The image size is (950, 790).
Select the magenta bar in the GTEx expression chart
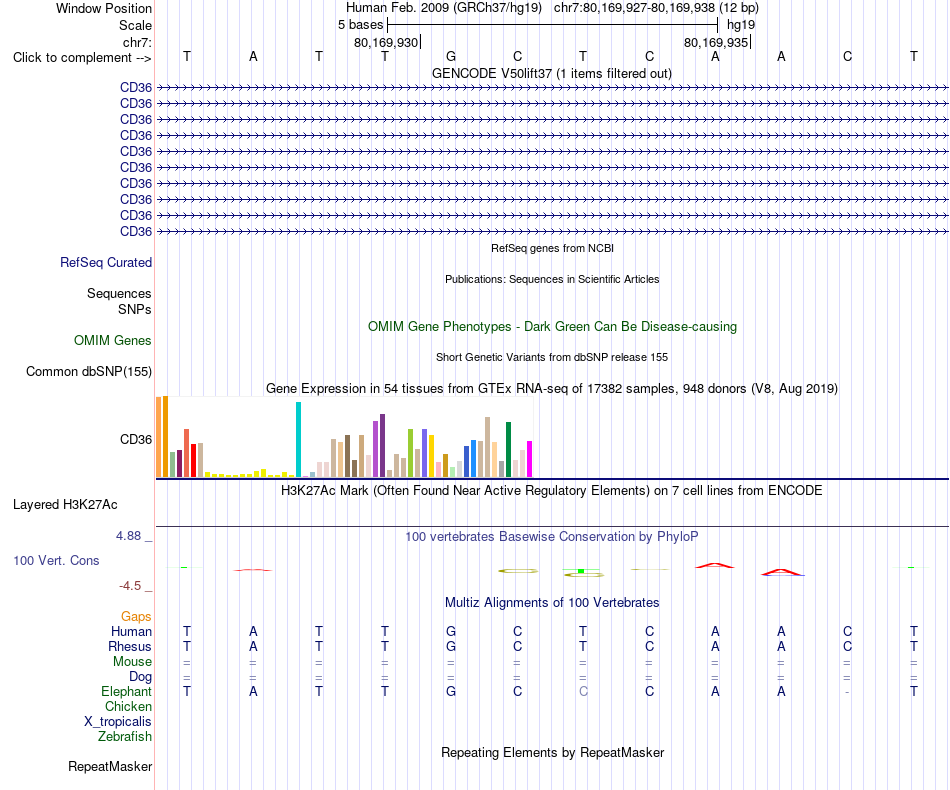coord(530,459)
